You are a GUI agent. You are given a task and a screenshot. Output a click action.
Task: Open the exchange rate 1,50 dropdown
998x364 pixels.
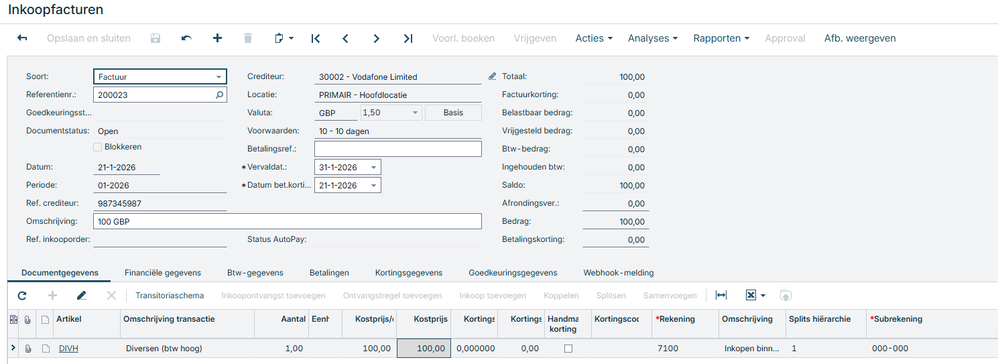point(416,113)
